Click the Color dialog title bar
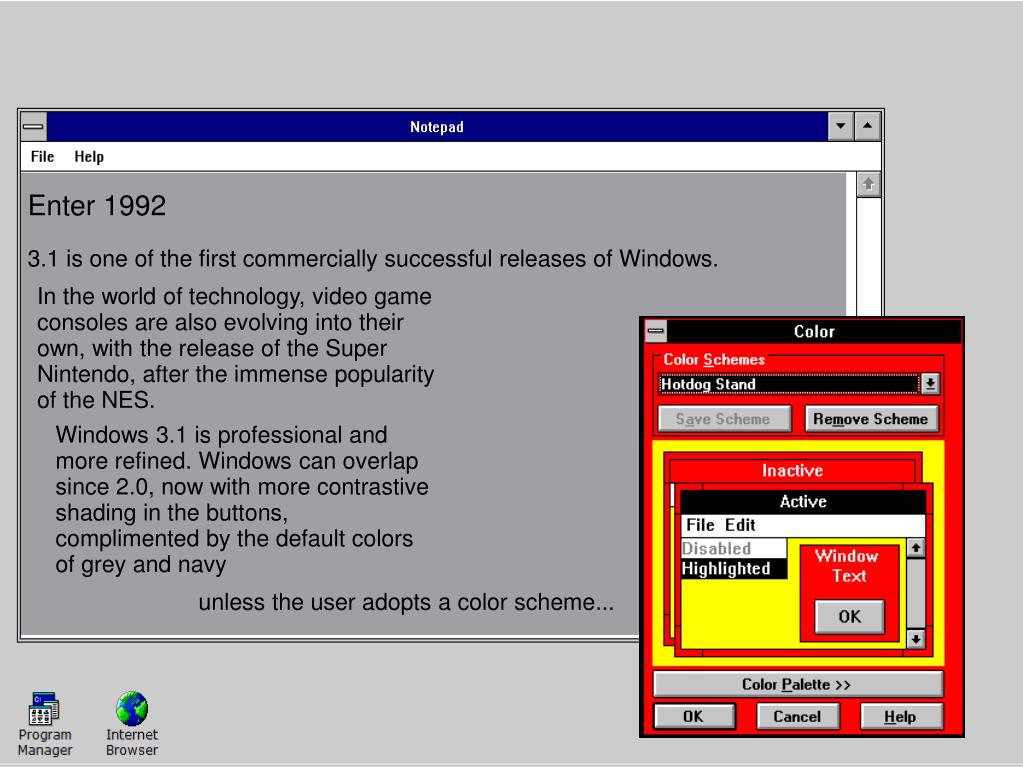 [814, 331]
